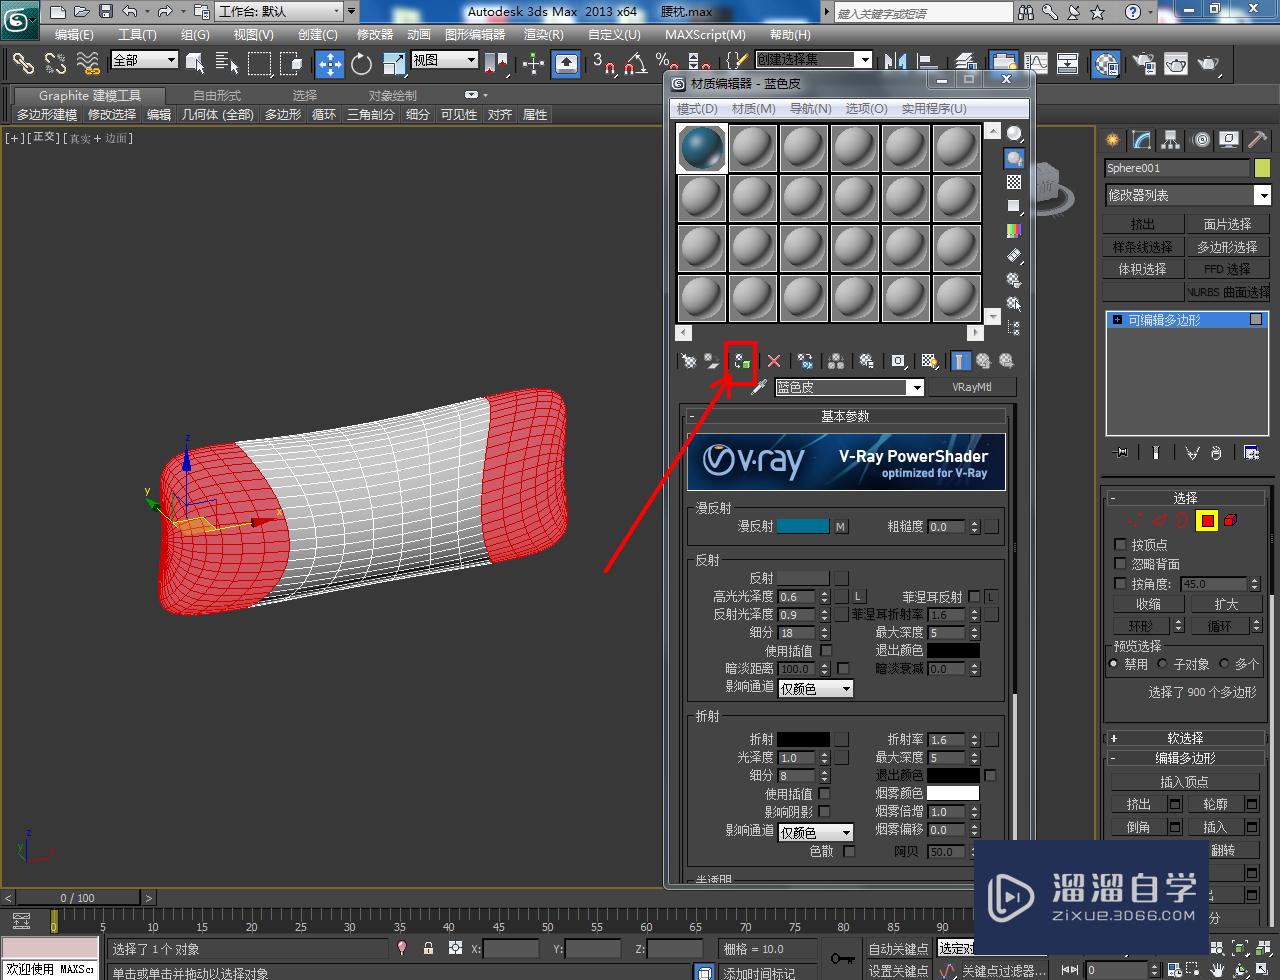Screen dimensions: 1280x980
Task: Click Go Forward to Sibling icon
Action: (x=1006, y=361)
